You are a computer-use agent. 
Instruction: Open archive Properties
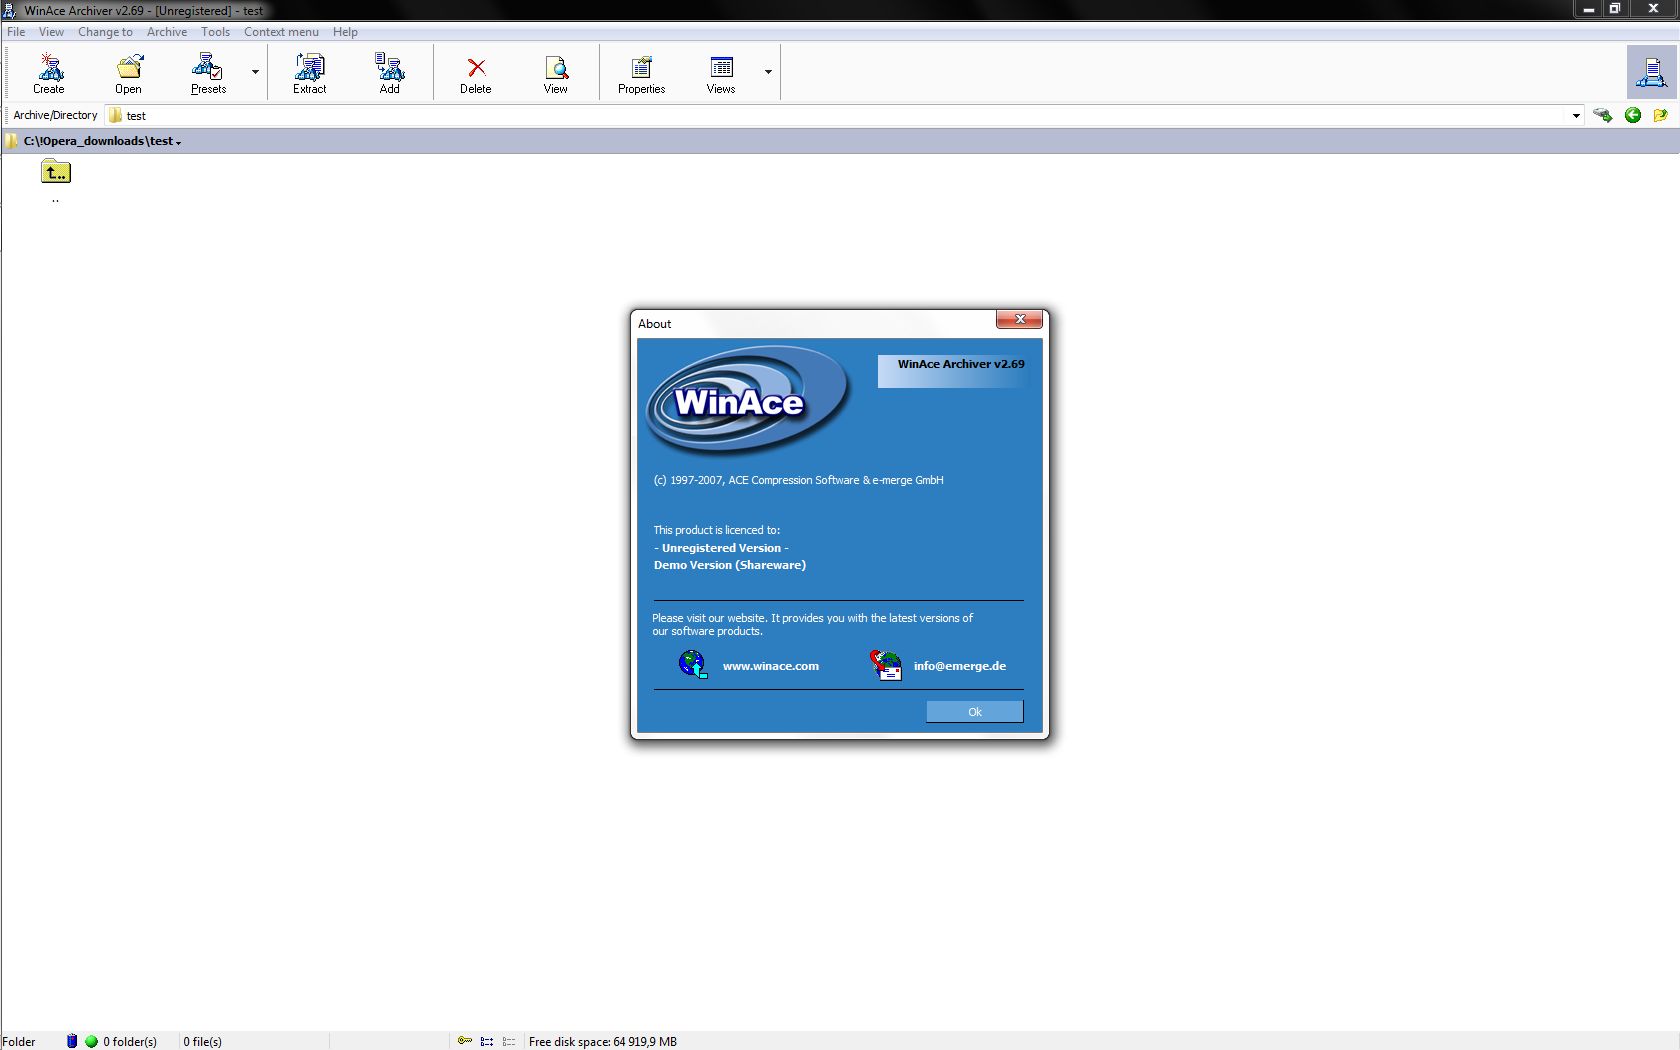(x=640, y=72)
